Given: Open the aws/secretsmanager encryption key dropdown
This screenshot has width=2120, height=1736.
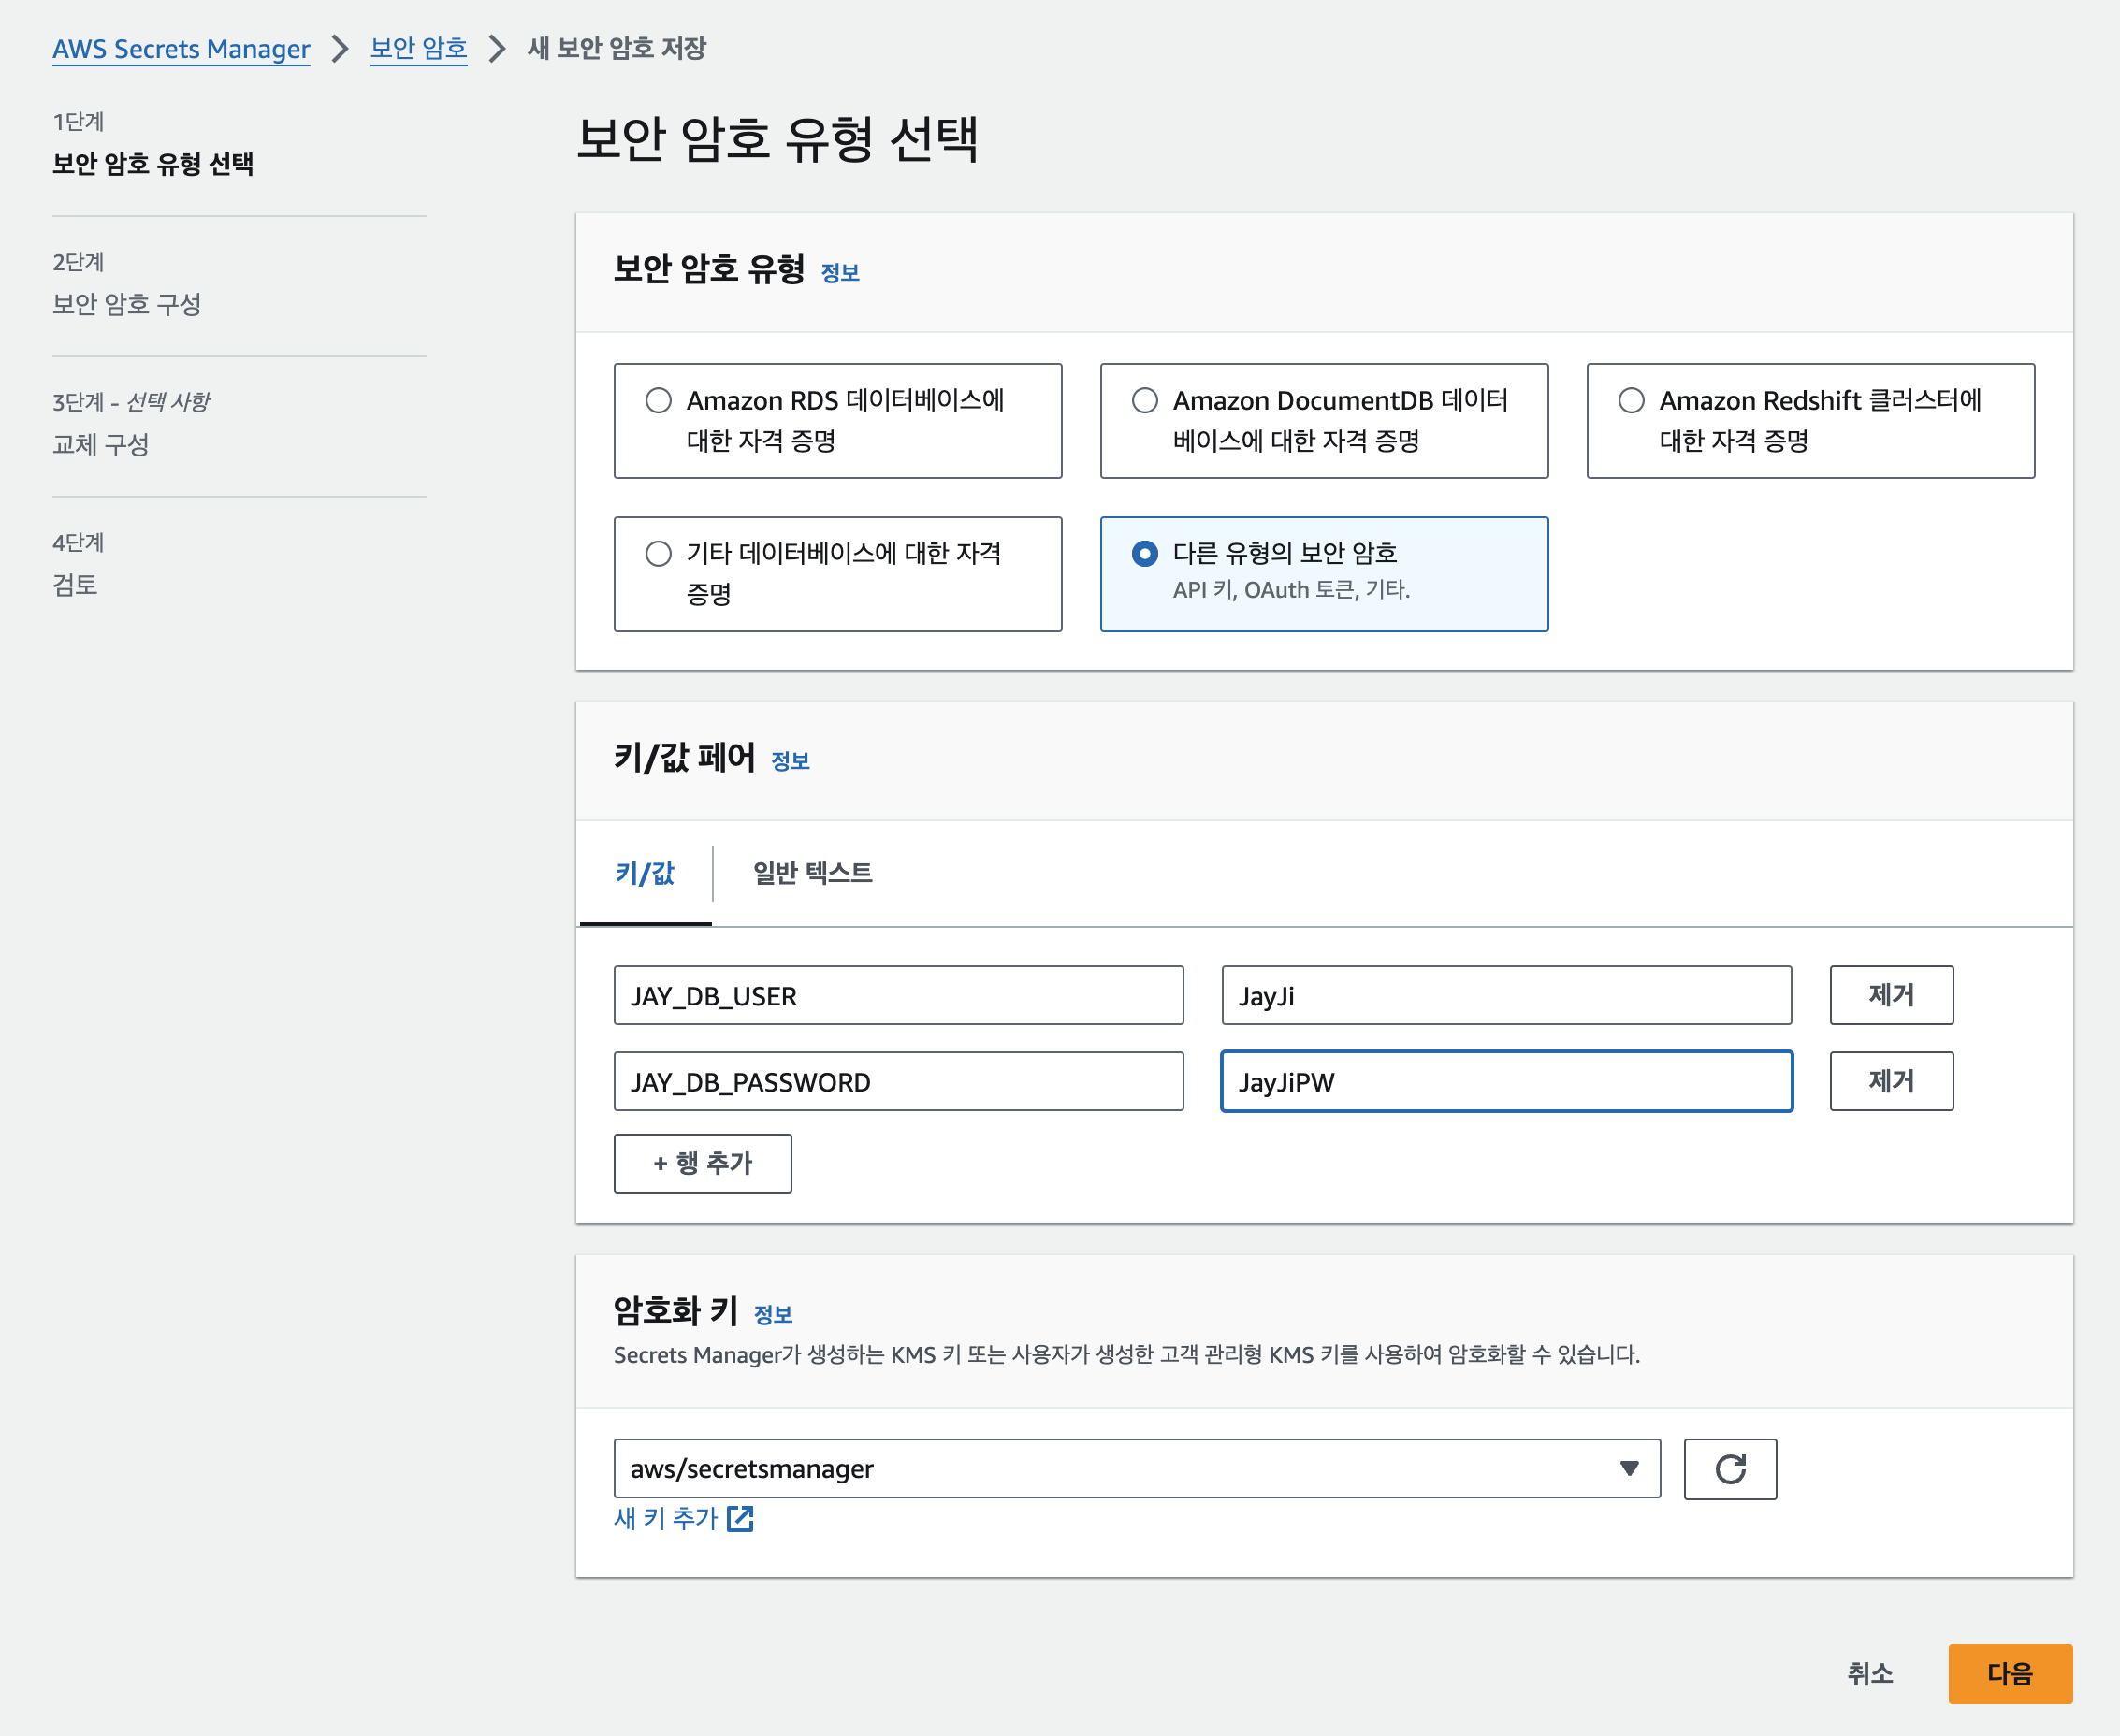Looking at the screenshot, I should pos(1136,1469).
